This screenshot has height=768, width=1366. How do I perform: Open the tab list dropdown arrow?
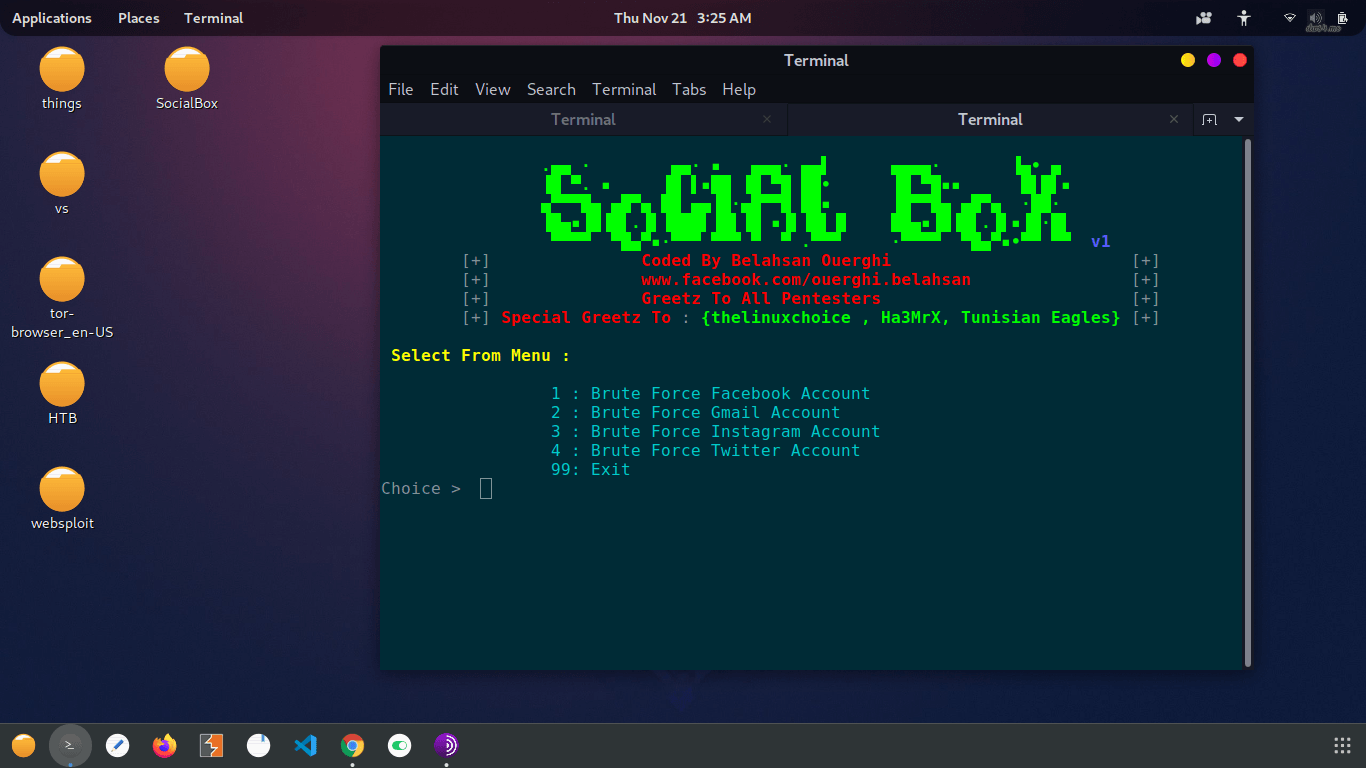pos(1239,119)
